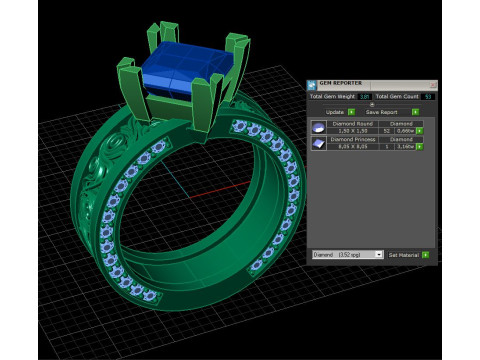Screen dimensions: 480x360
Task: Click the Total Gem Weight value field
Action: point(364,97)
